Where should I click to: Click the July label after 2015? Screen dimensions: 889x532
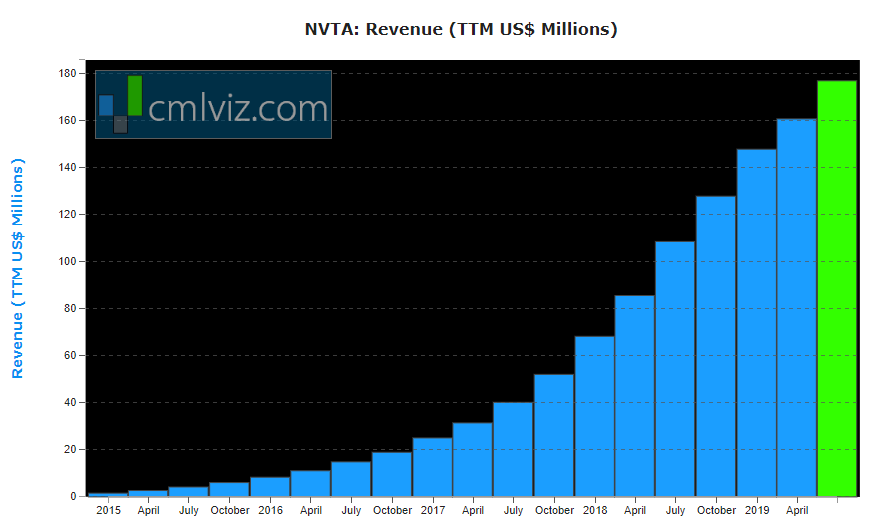[x=189, y=510]
